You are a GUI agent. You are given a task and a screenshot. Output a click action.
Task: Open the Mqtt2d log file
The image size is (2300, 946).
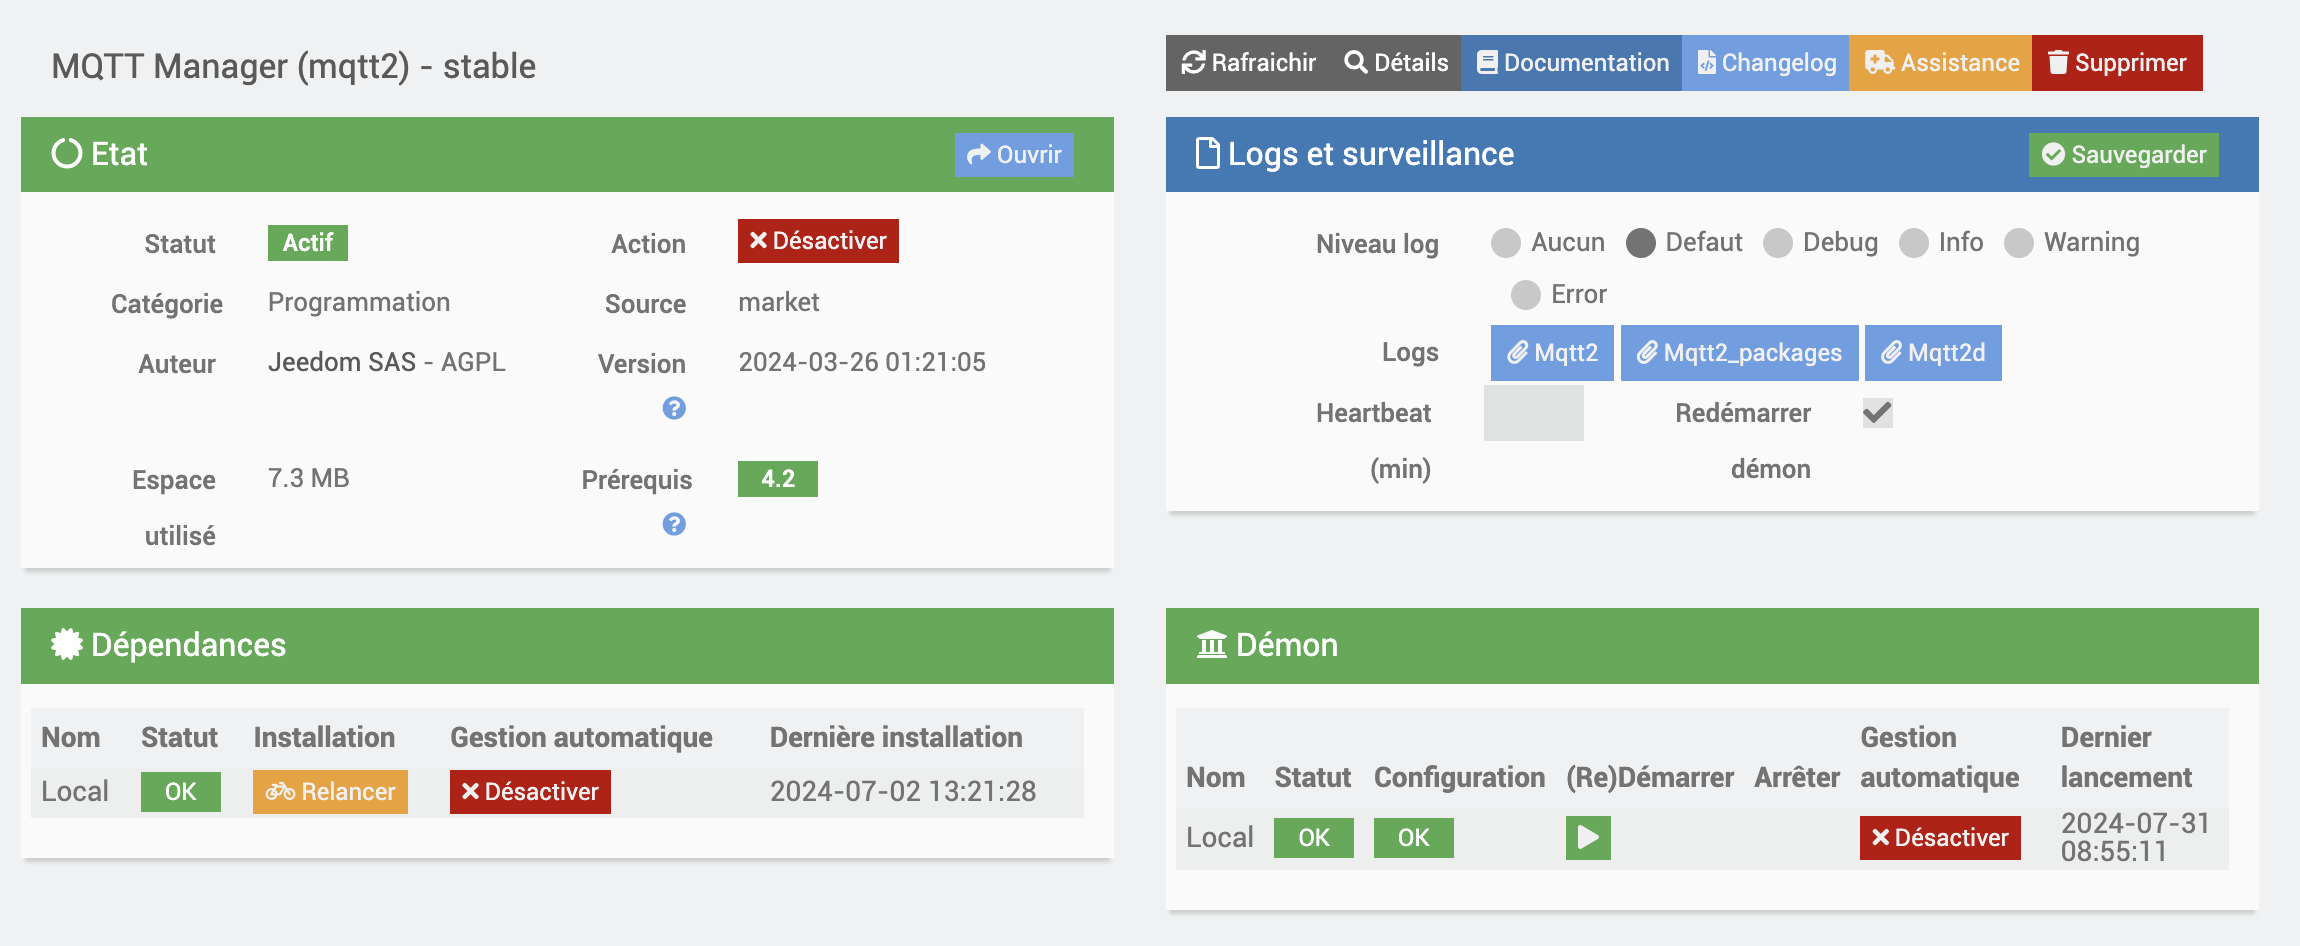(1933, 353)
